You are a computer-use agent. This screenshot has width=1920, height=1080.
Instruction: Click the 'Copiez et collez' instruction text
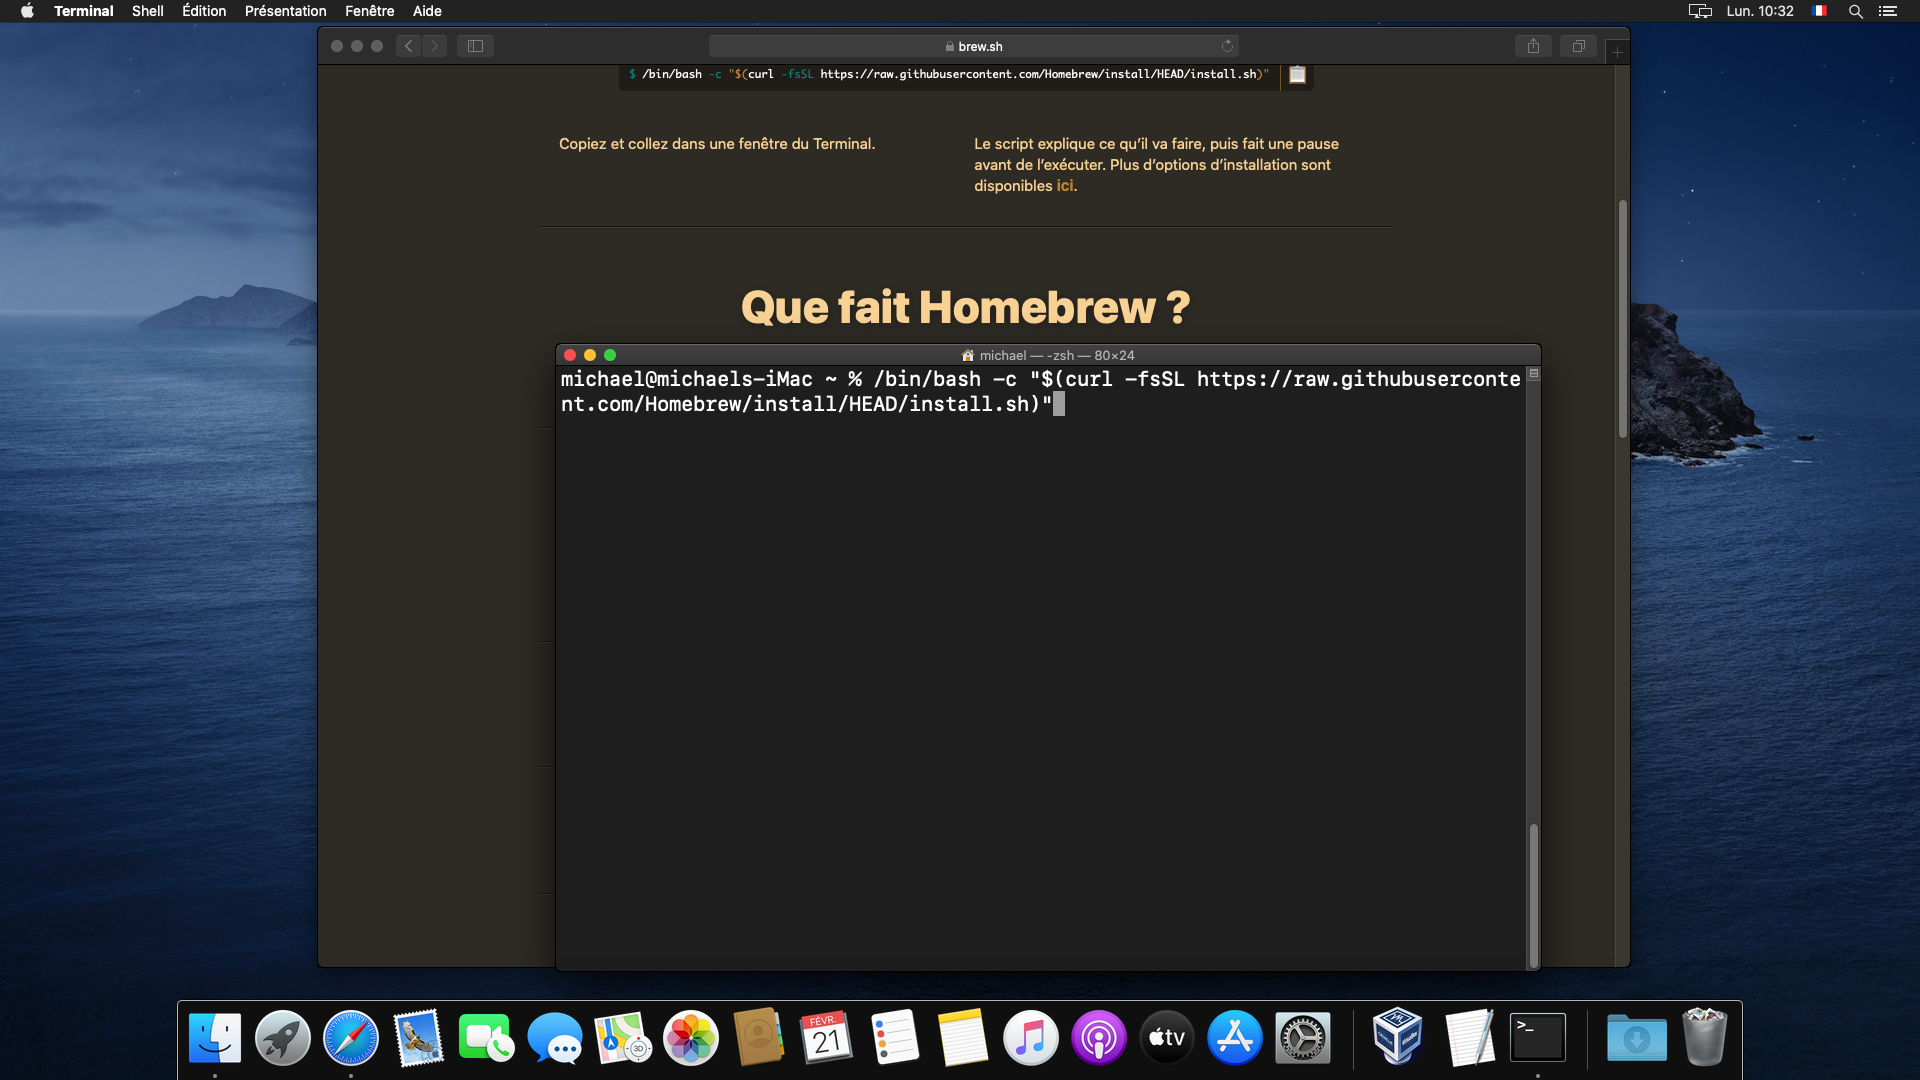717,144
